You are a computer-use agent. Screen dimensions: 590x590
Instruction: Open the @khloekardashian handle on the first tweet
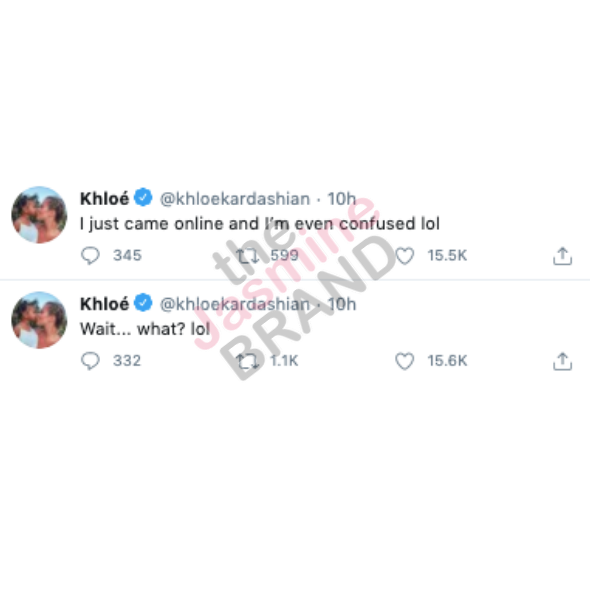point(235,199)
